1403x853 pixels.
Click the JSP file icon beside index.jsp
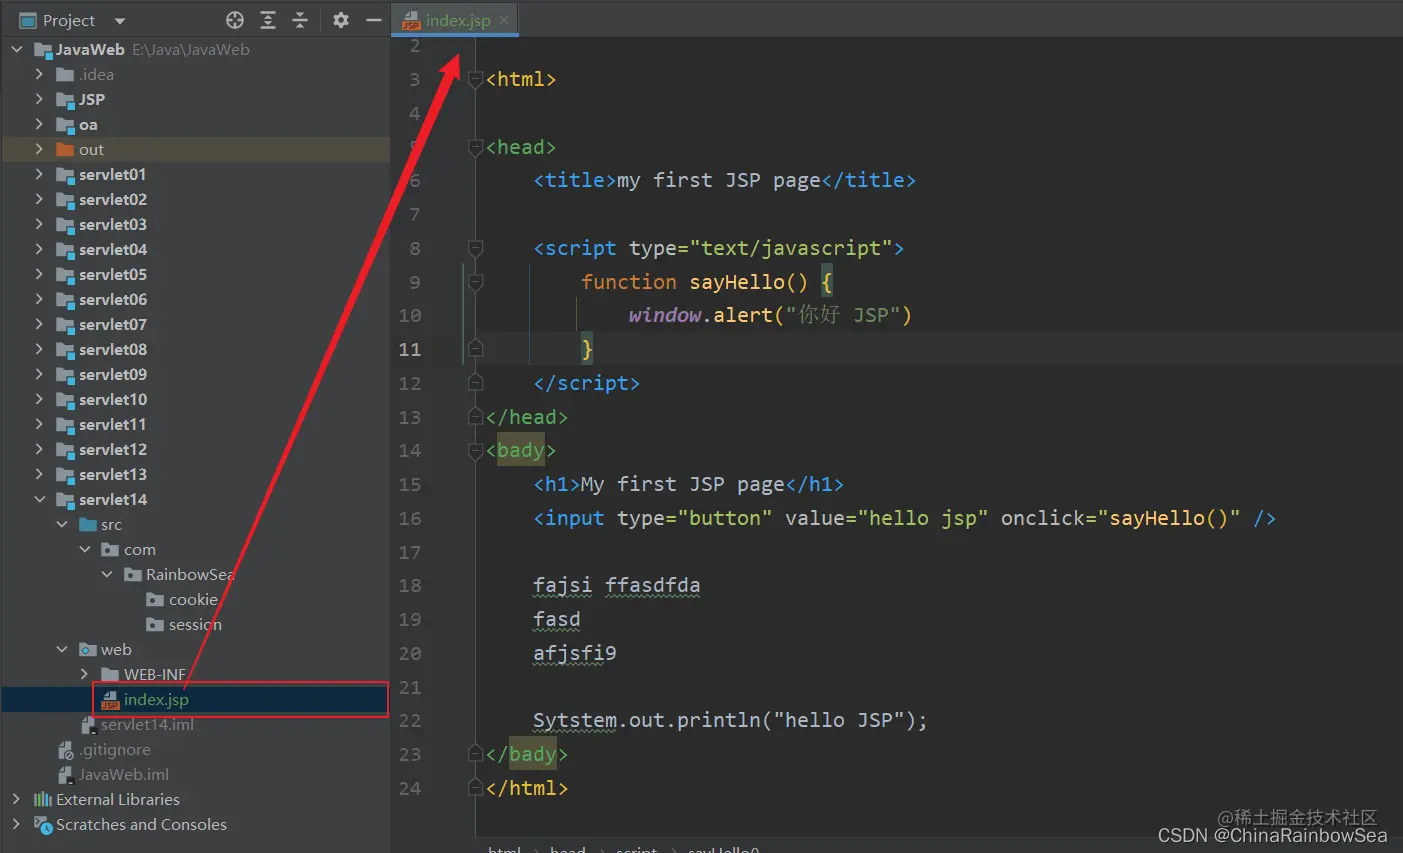110,700
